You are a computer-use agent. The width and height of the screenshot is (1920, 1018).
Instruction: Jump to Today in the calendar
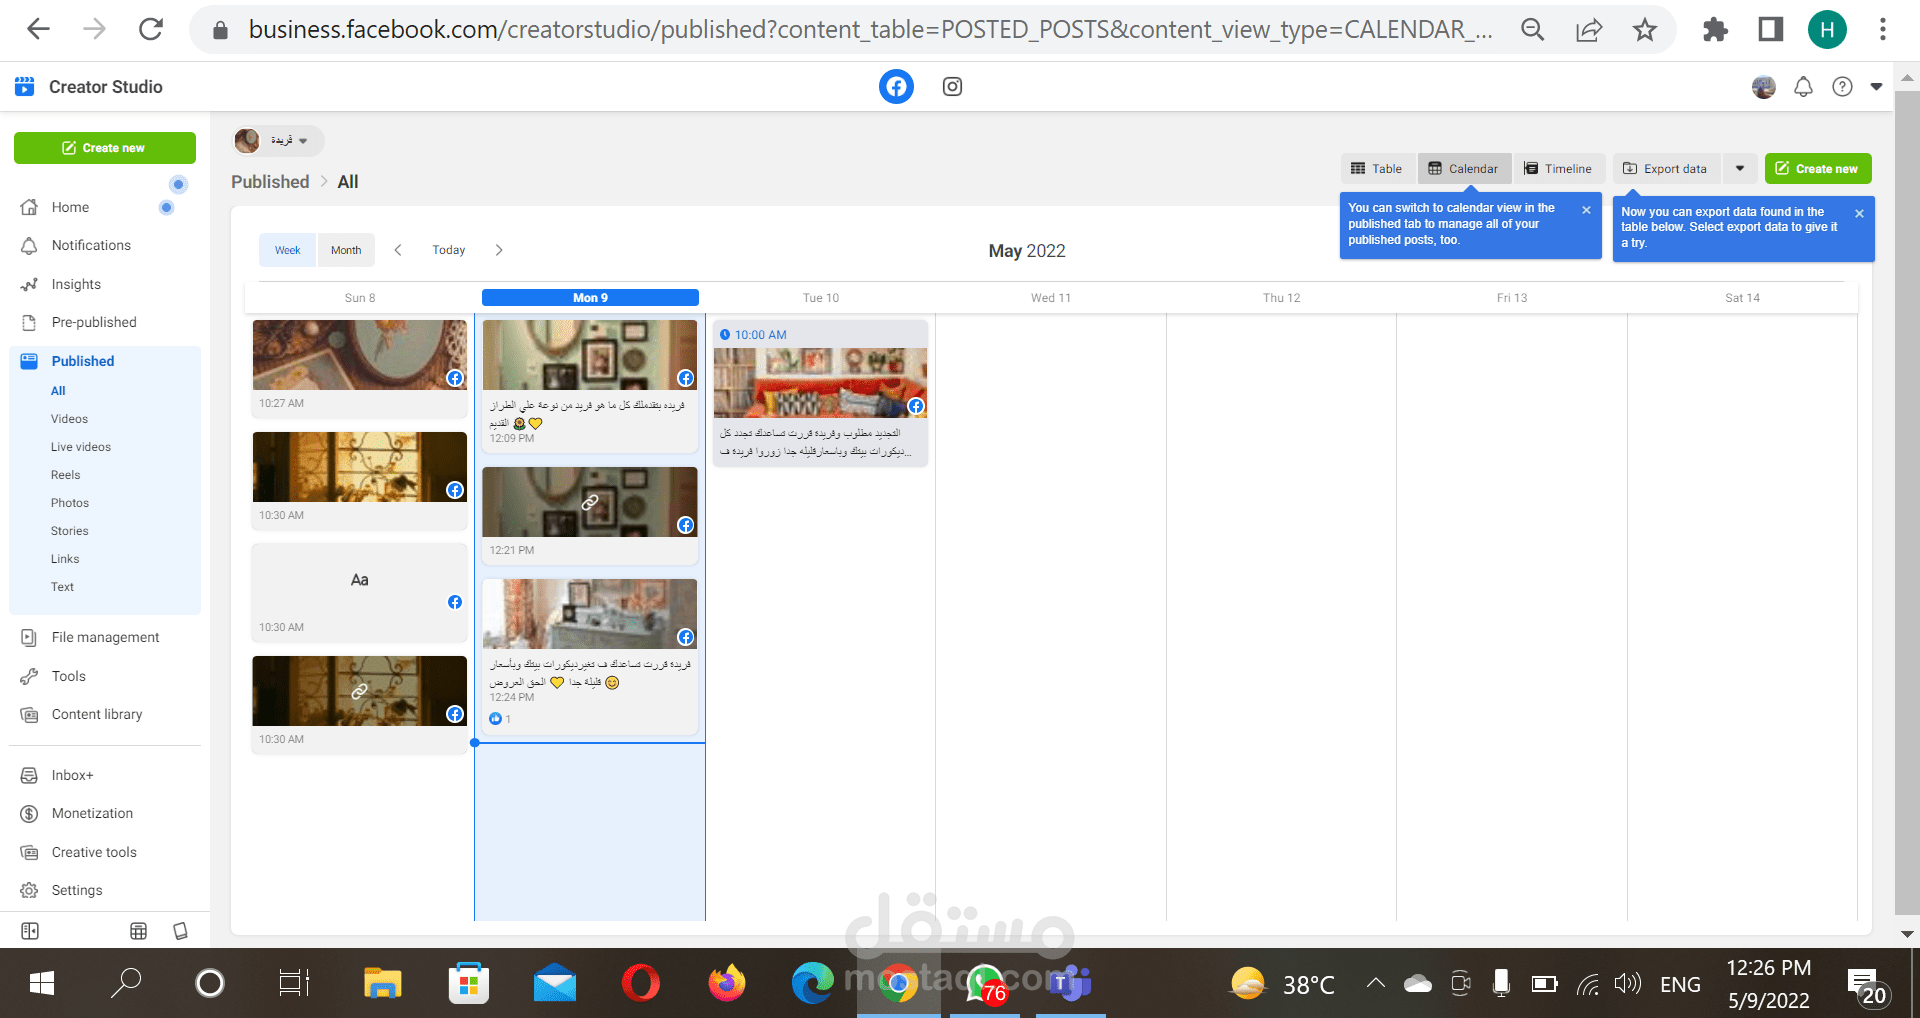[449, 250]
